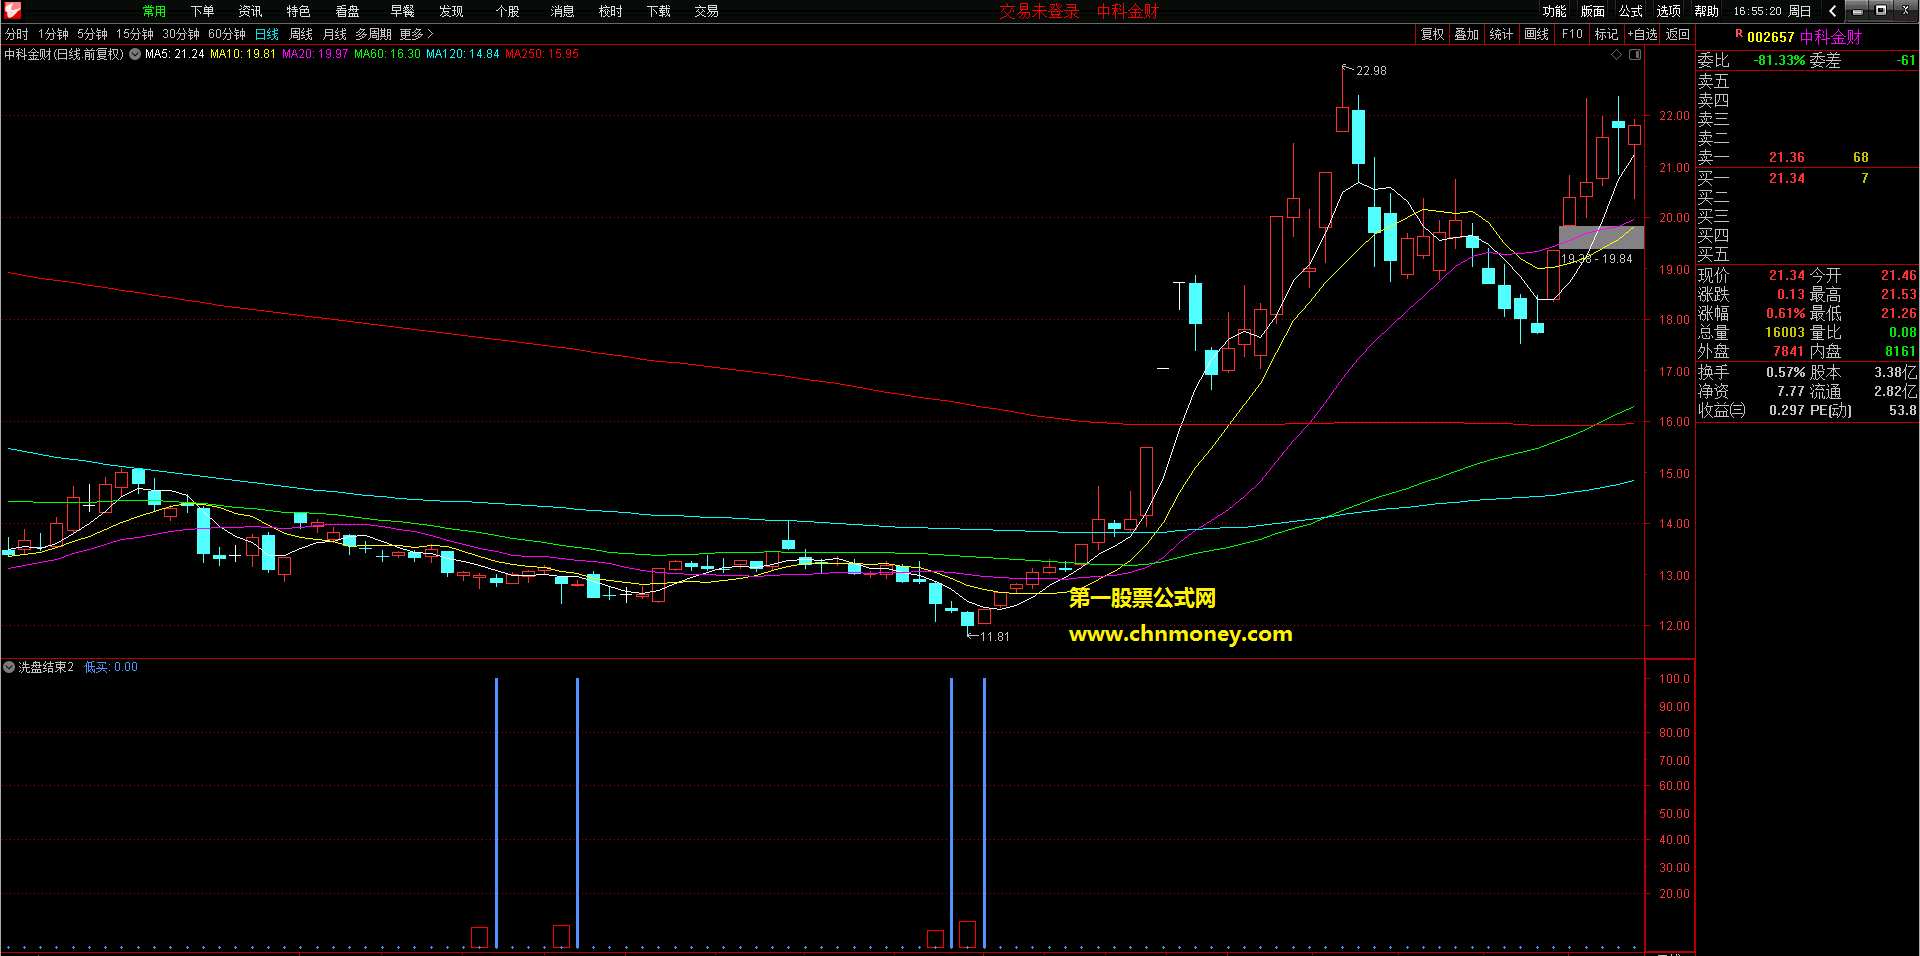Click the 返回 return button
Viewport: 1920px width, 956px height.
(1677, 34)
